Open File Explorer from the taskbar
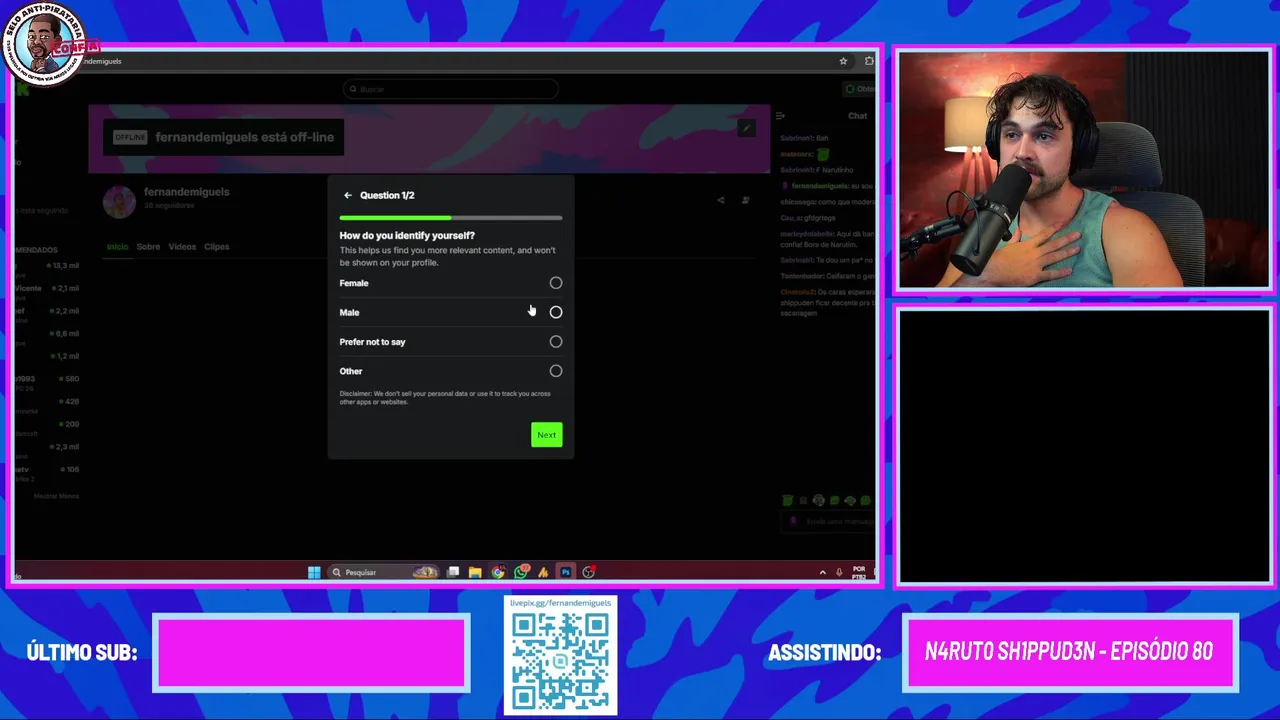 (x=475, y=572)
